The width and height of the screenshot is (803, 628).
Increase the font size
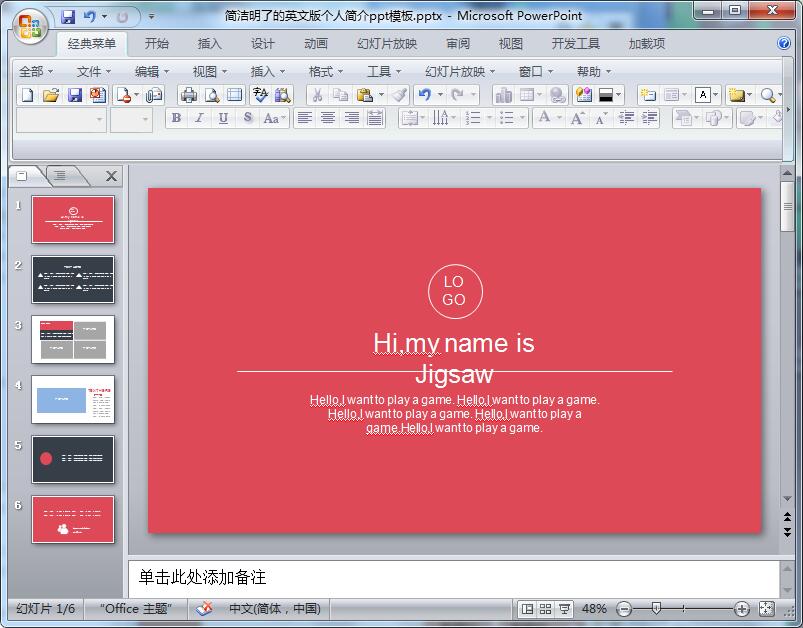coord(577,118)
